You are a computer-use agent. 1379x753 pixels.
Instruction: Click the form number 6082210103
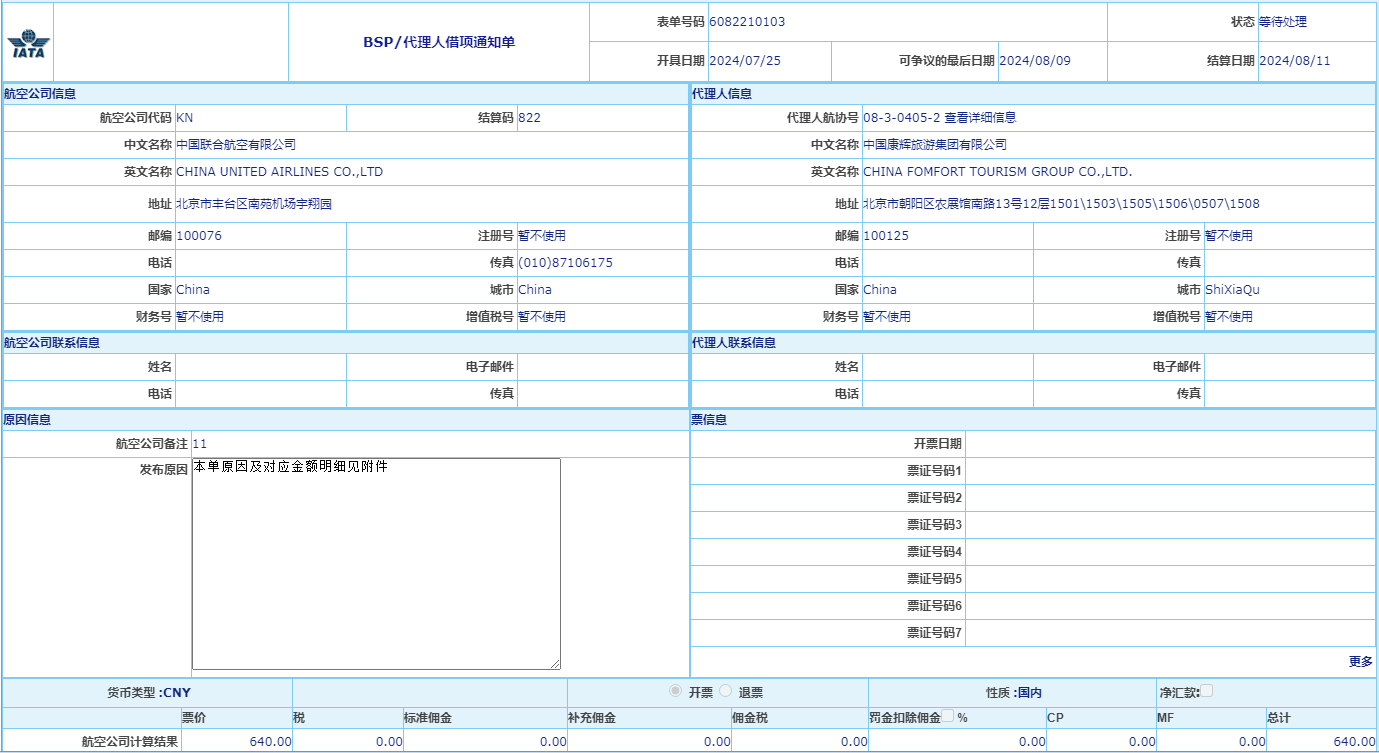[747, 22]
